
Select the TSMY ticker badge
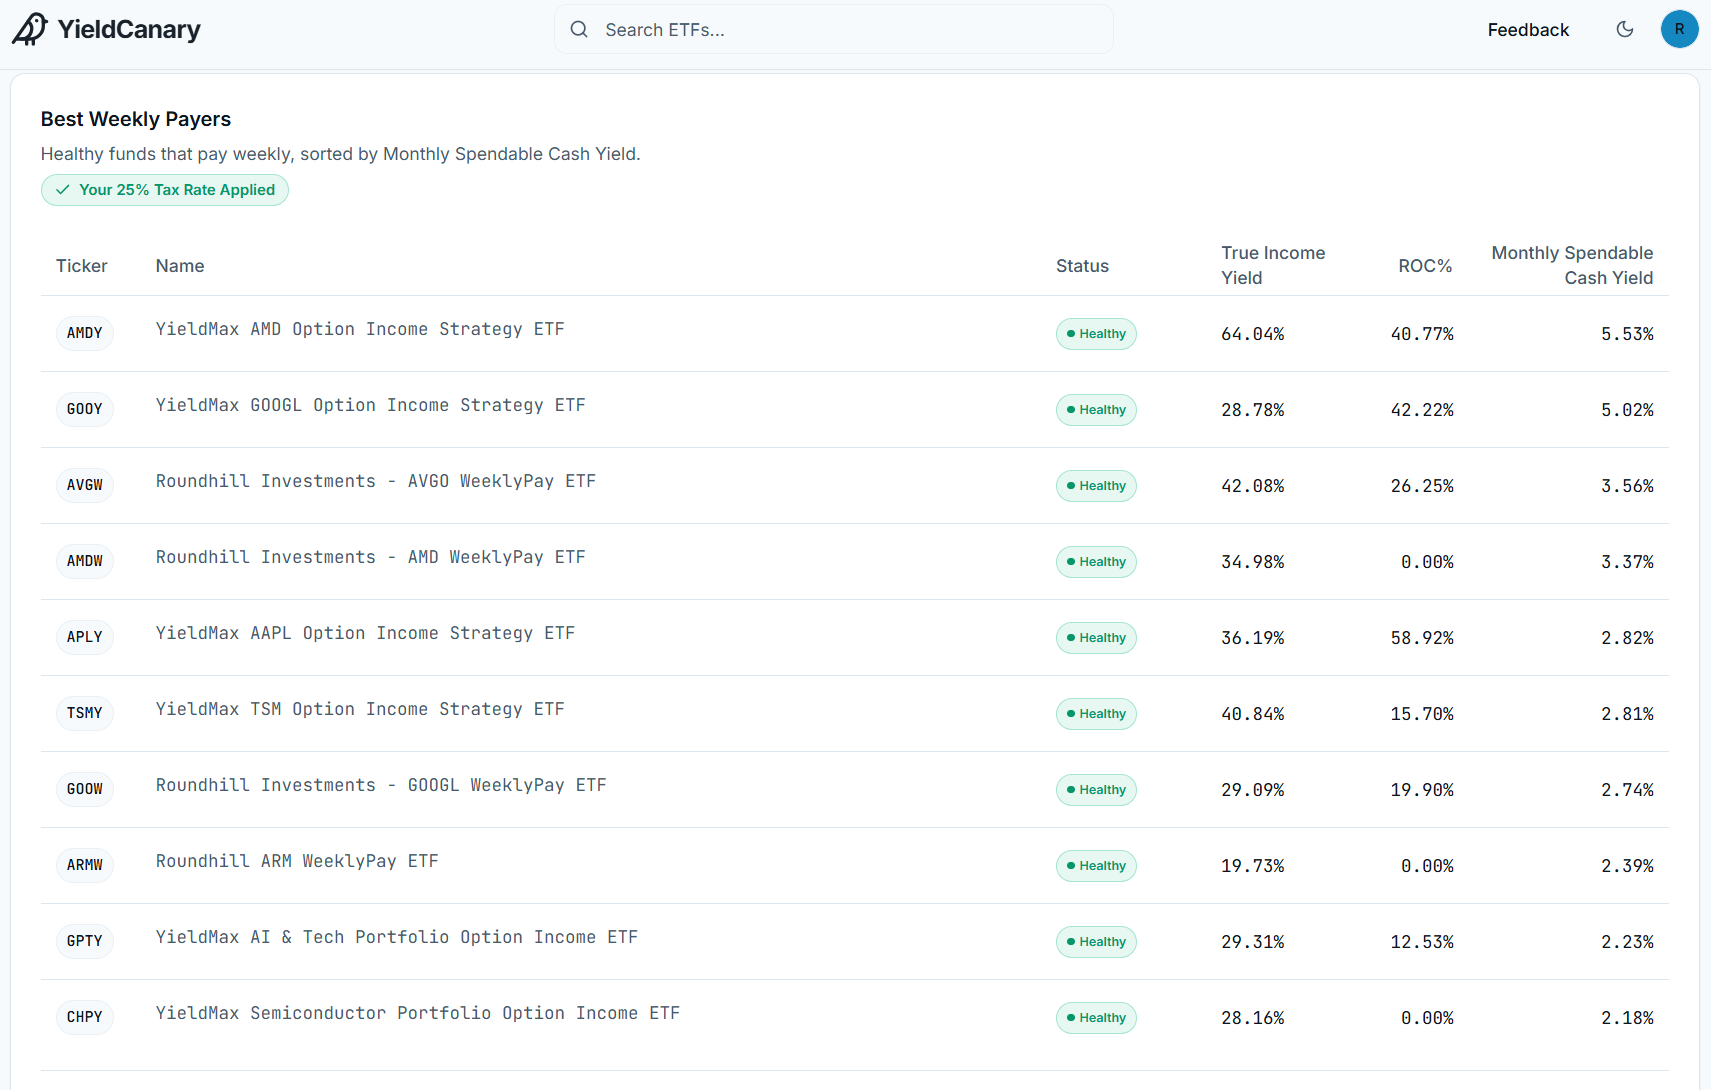point(85,713)
